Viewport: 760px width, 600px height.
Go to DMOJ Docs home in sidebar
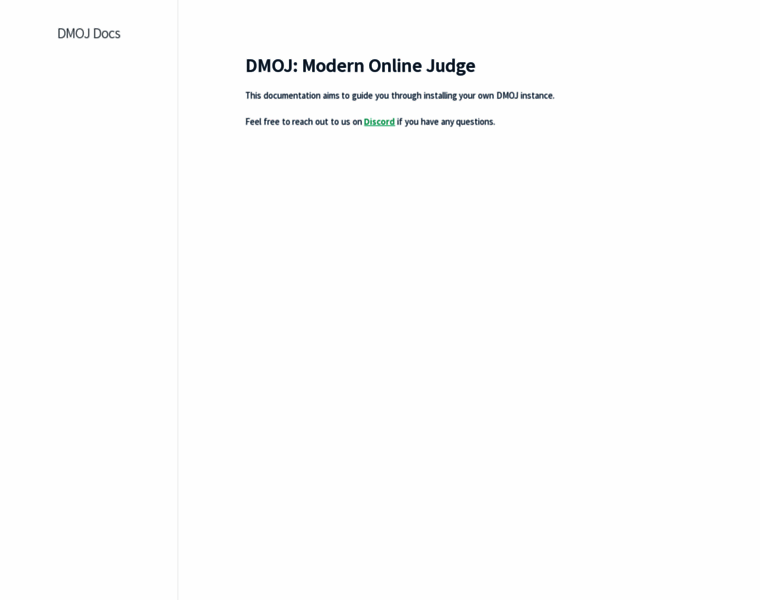[x=89, y=33]
